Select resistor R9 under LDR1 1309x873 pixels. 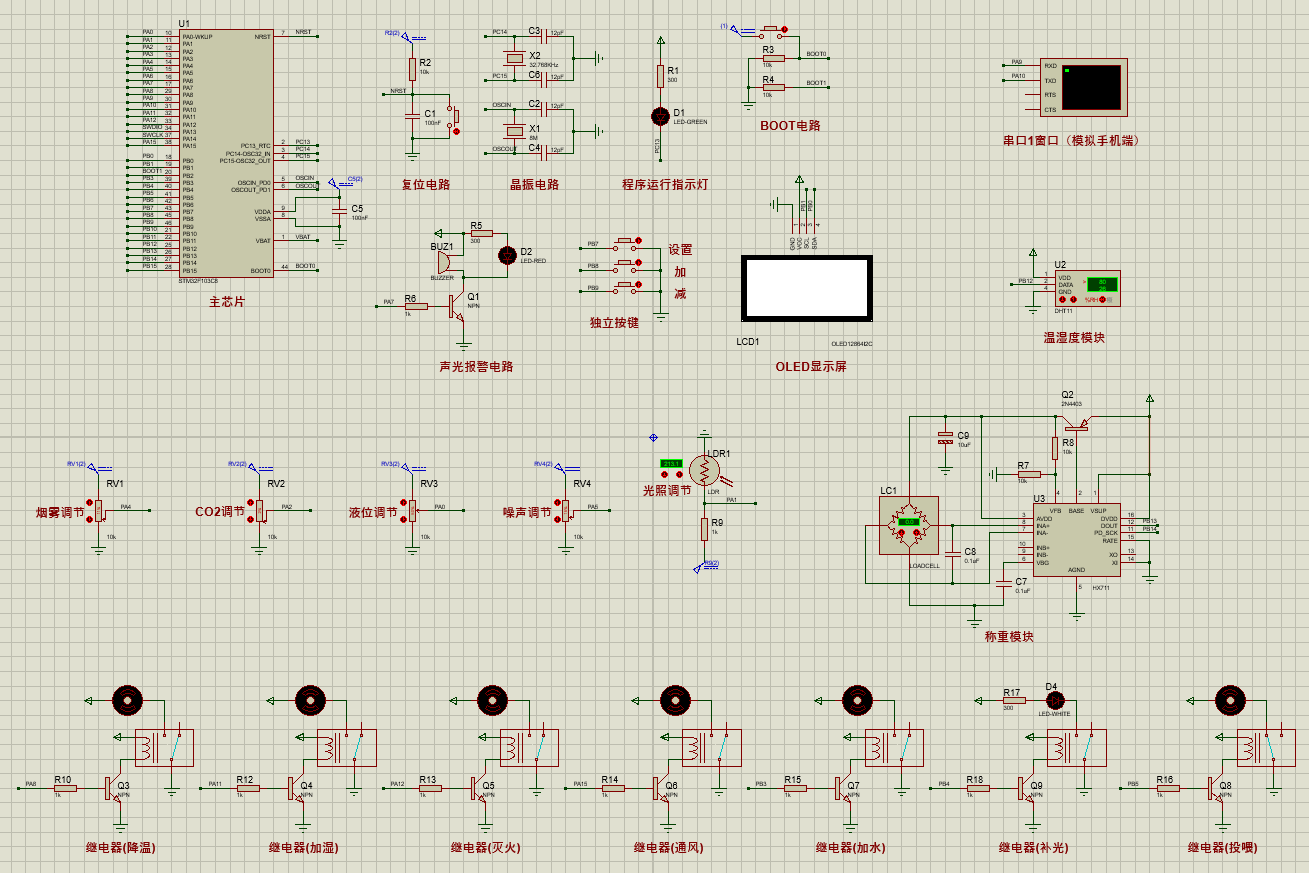(x=704, y=528)
